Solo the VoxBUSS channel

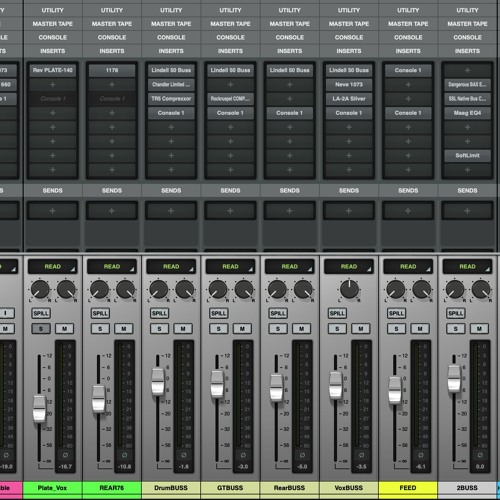pos(337,329)
